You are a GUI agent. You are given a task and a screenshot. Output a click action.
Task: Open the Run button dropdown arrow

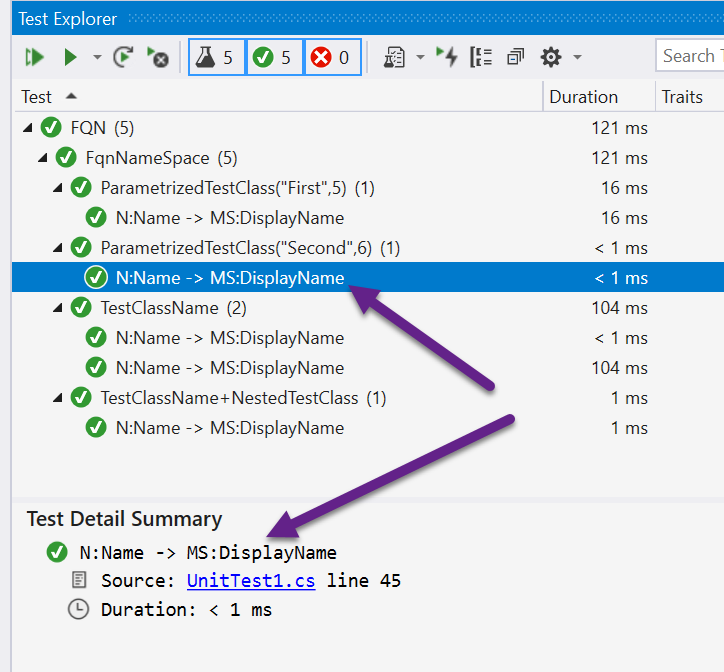(x=97, y=58)
